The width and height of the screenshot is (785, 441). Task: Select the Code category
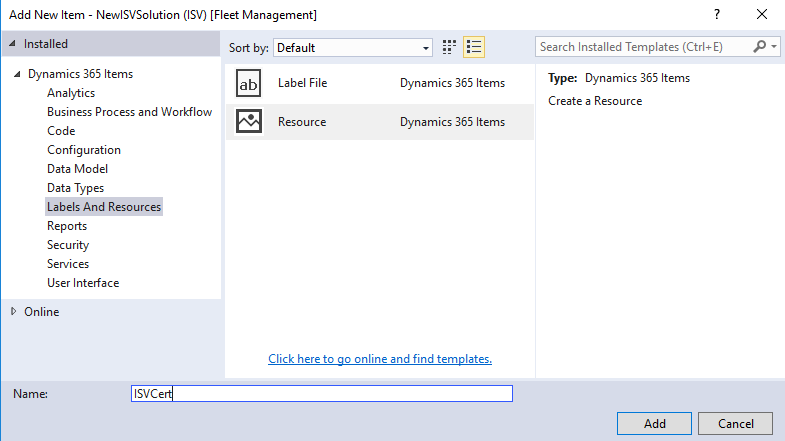click(61, 131)
